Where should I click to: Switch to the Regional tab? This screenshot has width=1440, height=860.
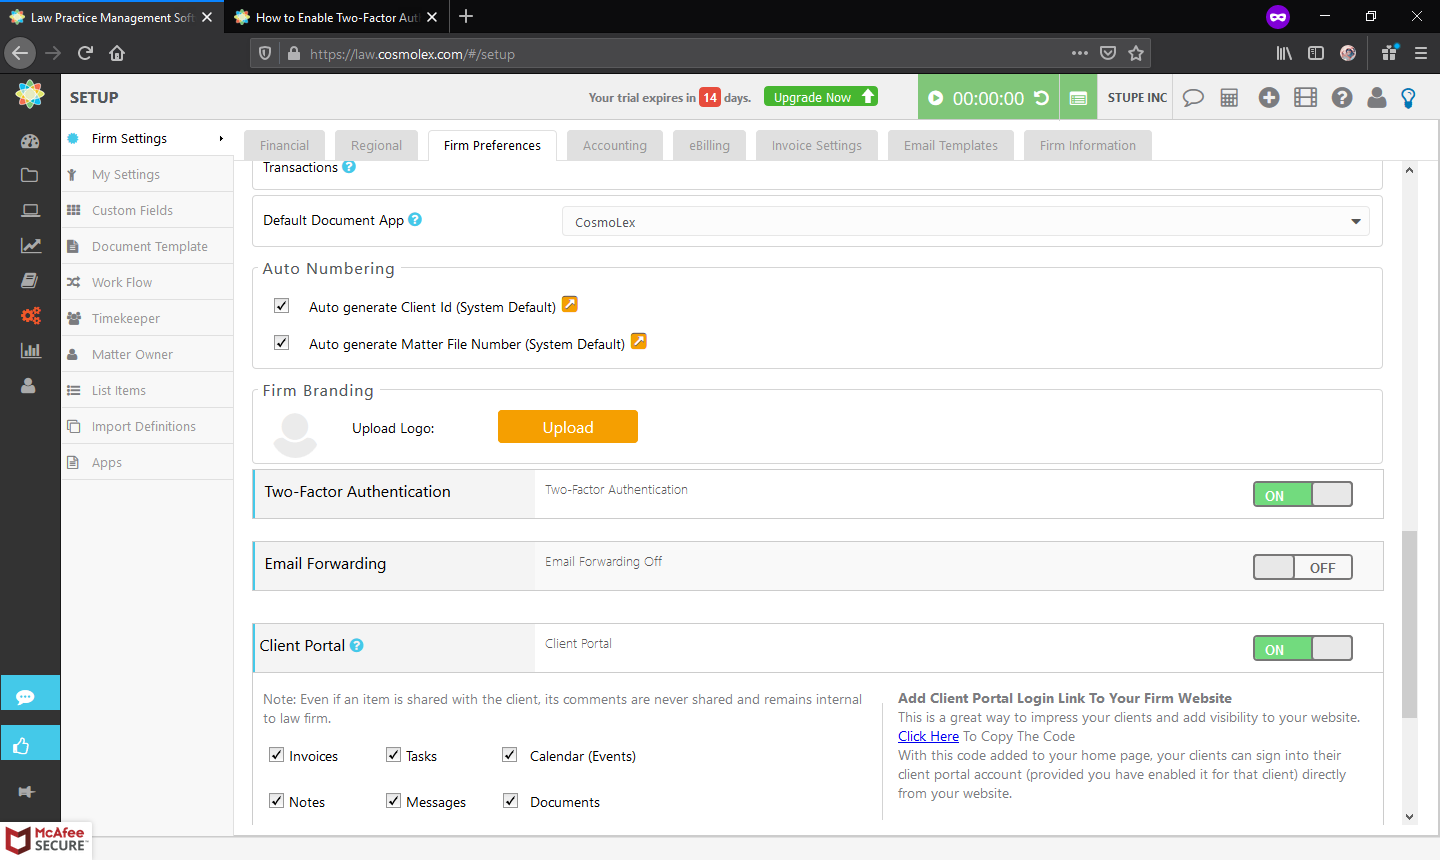[x=376, y=145]
